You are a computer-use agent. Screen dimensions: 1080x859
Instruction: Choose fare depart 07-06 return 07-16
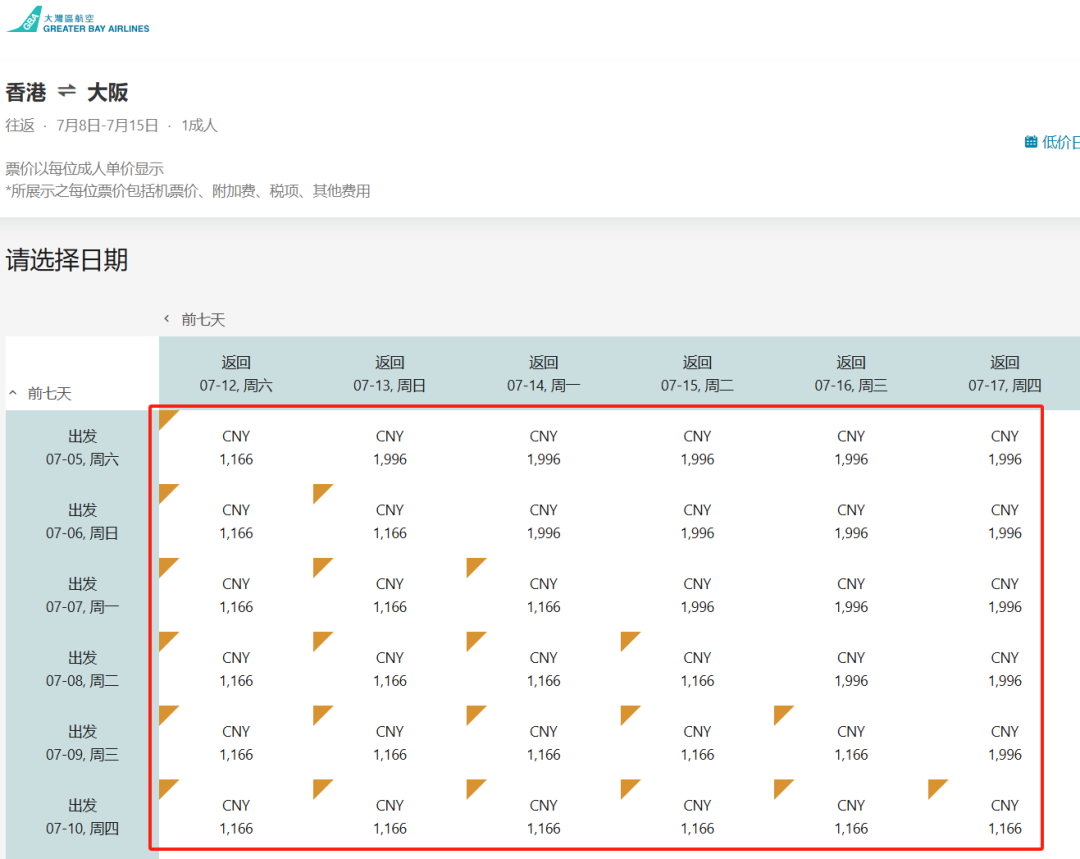point(851,521)
